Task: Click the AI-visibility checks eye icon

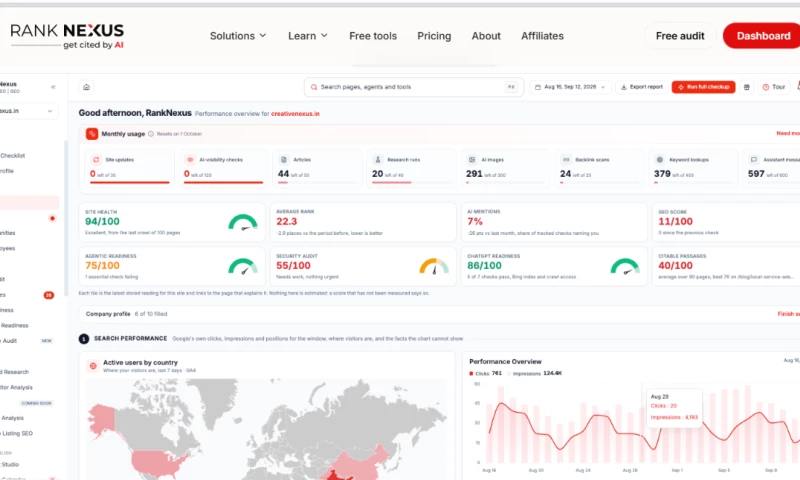Action: [190, 160]
